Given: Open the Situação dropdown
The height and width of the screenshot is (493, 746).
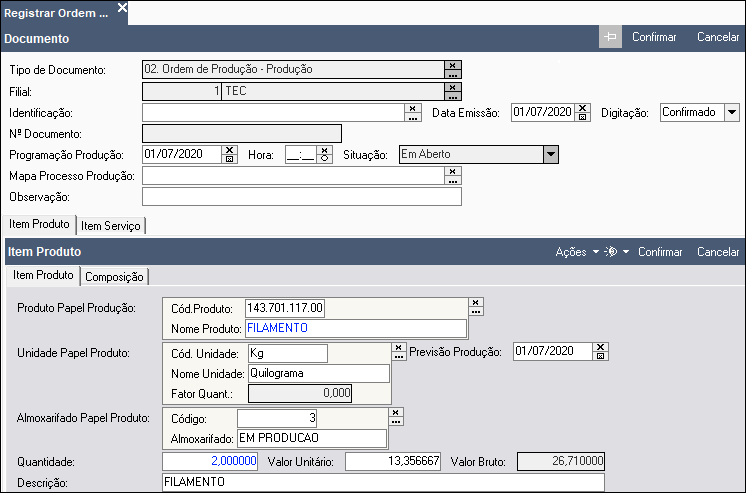Looking at the screenshot, I should (x=550, y=154).
